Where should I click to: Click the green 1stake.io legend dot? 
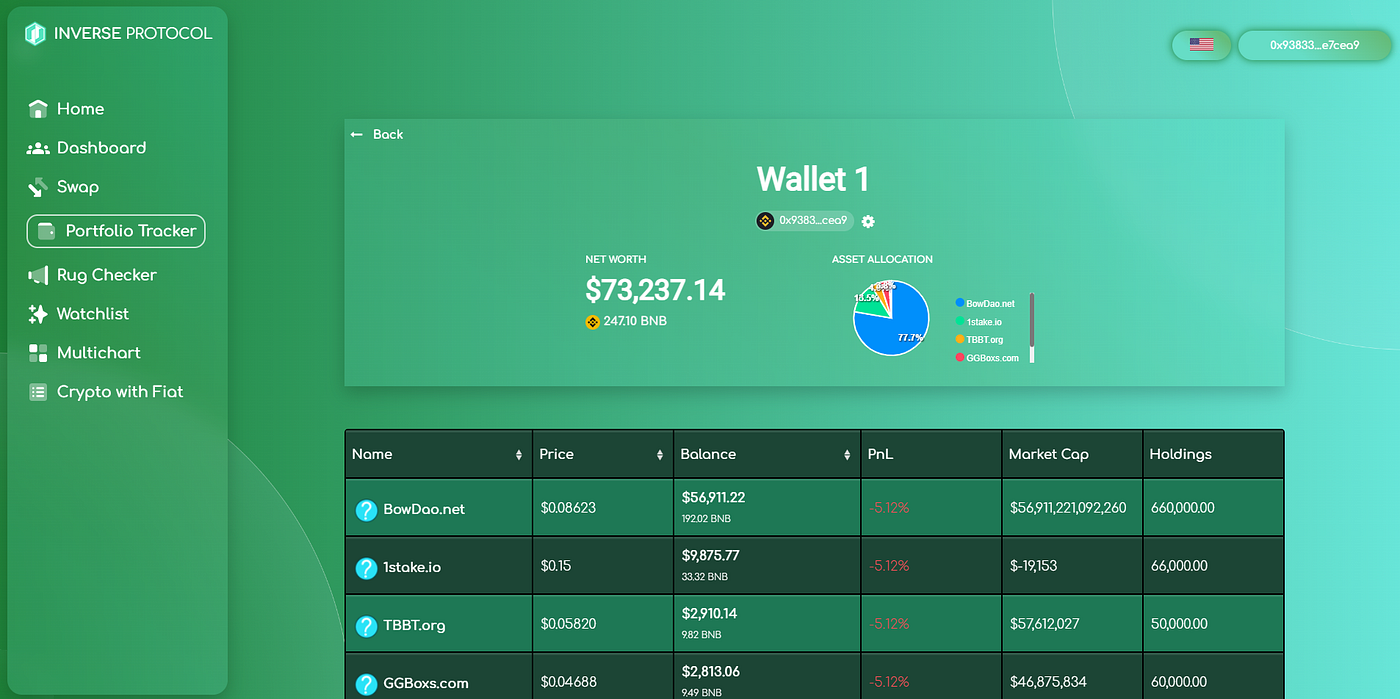tap(960, 322)
